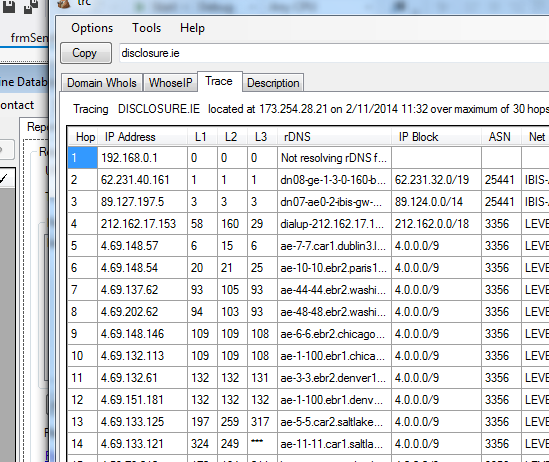Click the L2 column header
This screenshot has height=462, width=549.
232,137
